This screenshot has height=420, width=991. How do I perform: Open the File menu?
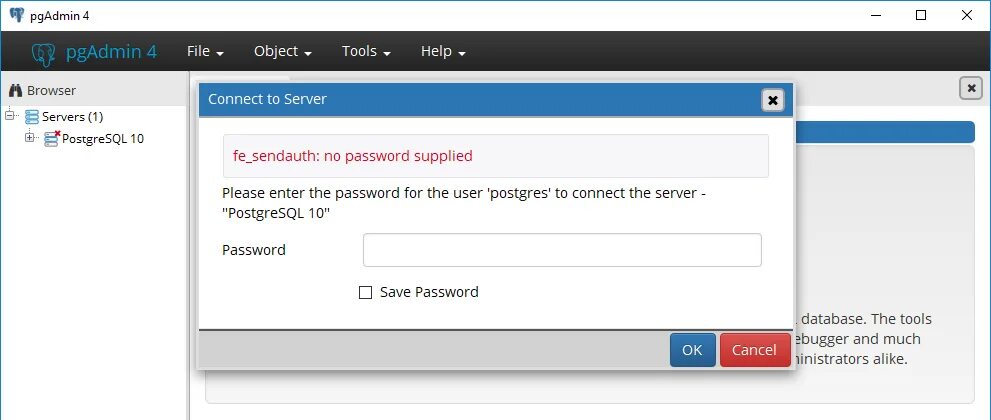204,52
